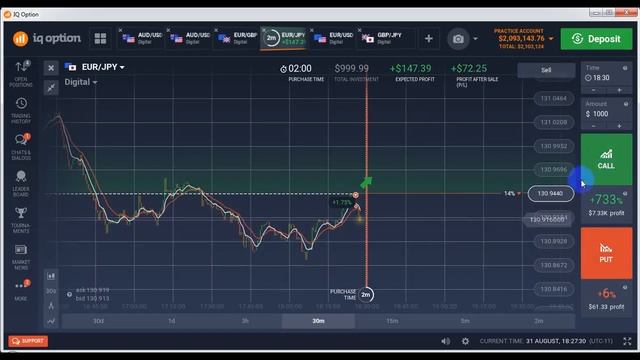Click the Sell button
The height and width of the screenshot is (360, 640).
click(546, 70)
